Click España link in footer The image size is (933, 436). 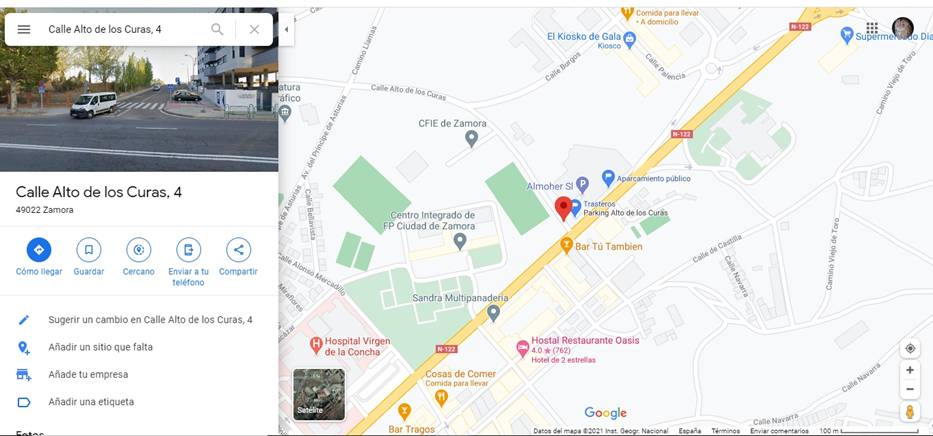click(x=690, y=431)
